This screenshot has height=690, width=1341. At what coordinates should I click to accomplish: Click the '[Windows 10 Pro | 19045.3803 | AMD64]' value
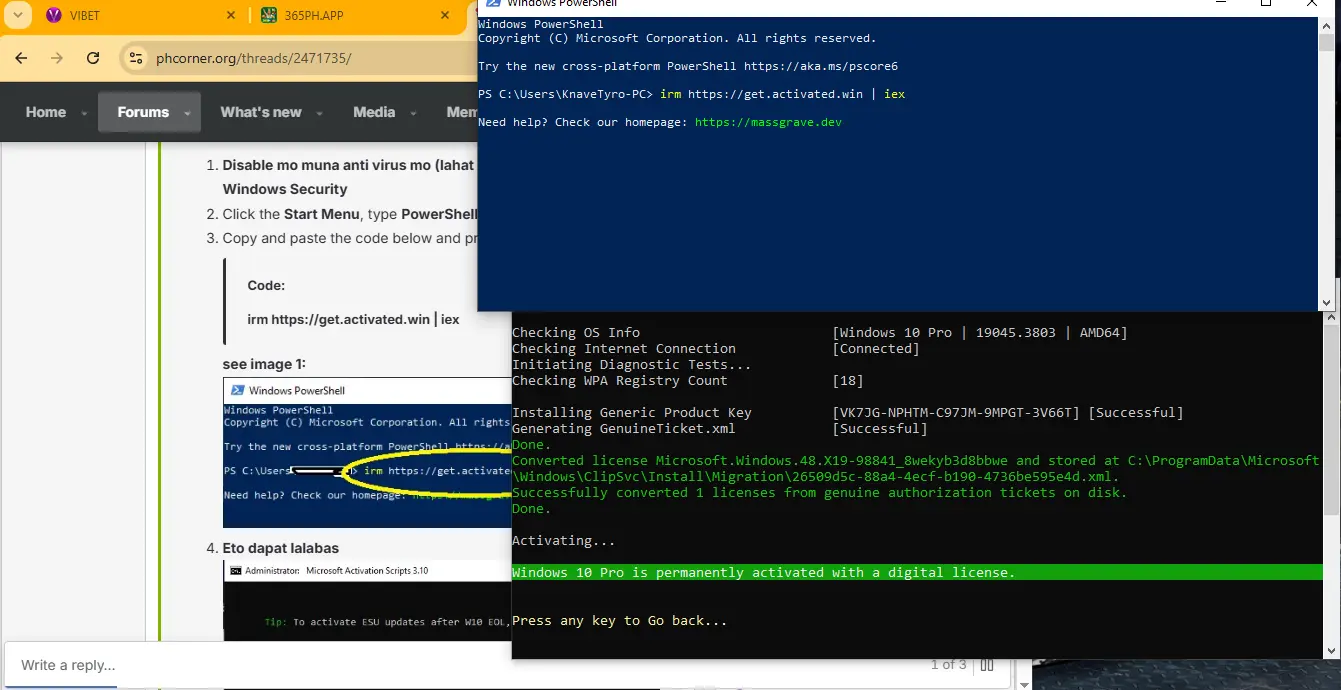click(x=980, y=332)
